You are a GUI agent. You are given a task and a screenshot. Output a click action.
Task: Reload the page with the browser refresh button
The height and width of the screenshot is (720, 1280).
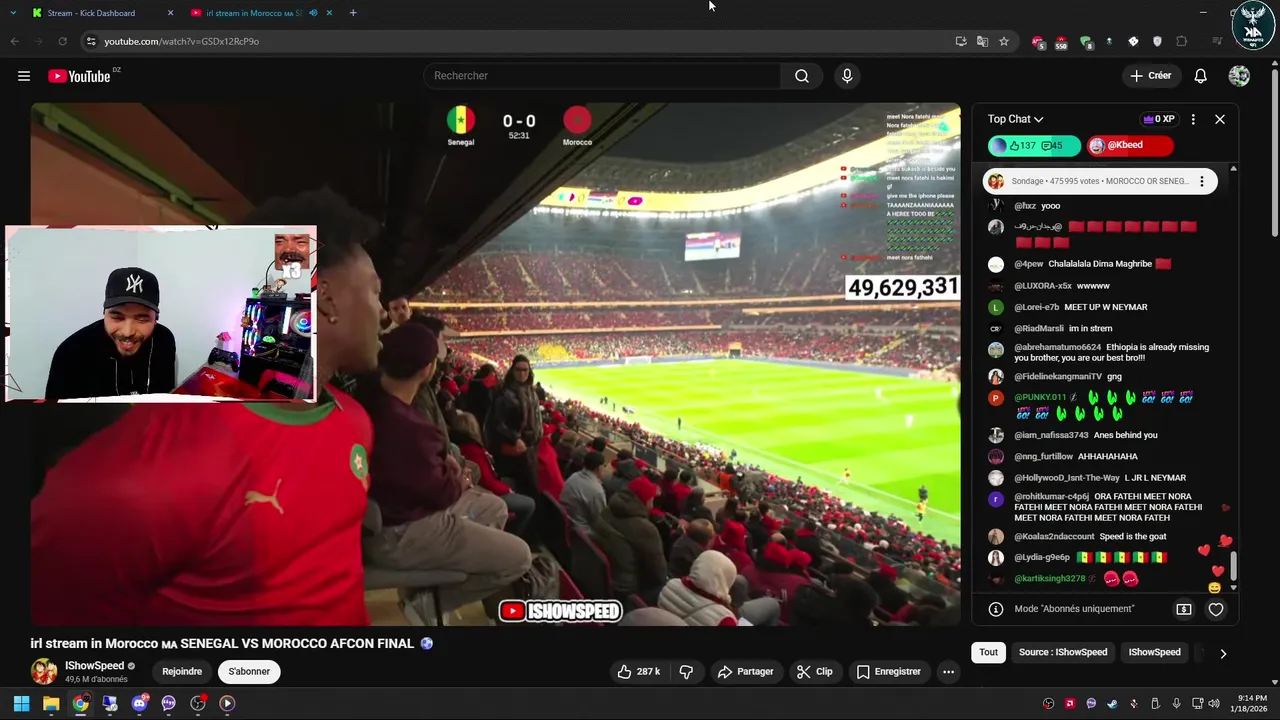(x=62, y=41)
